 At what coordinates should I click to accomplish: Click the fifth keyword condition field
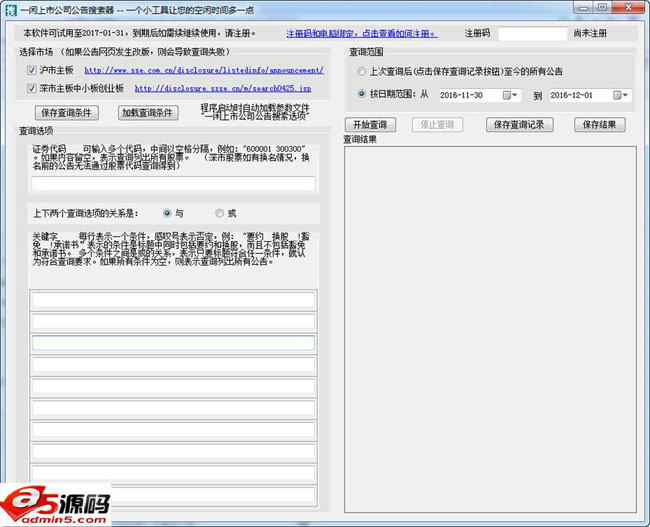point(173,386)
